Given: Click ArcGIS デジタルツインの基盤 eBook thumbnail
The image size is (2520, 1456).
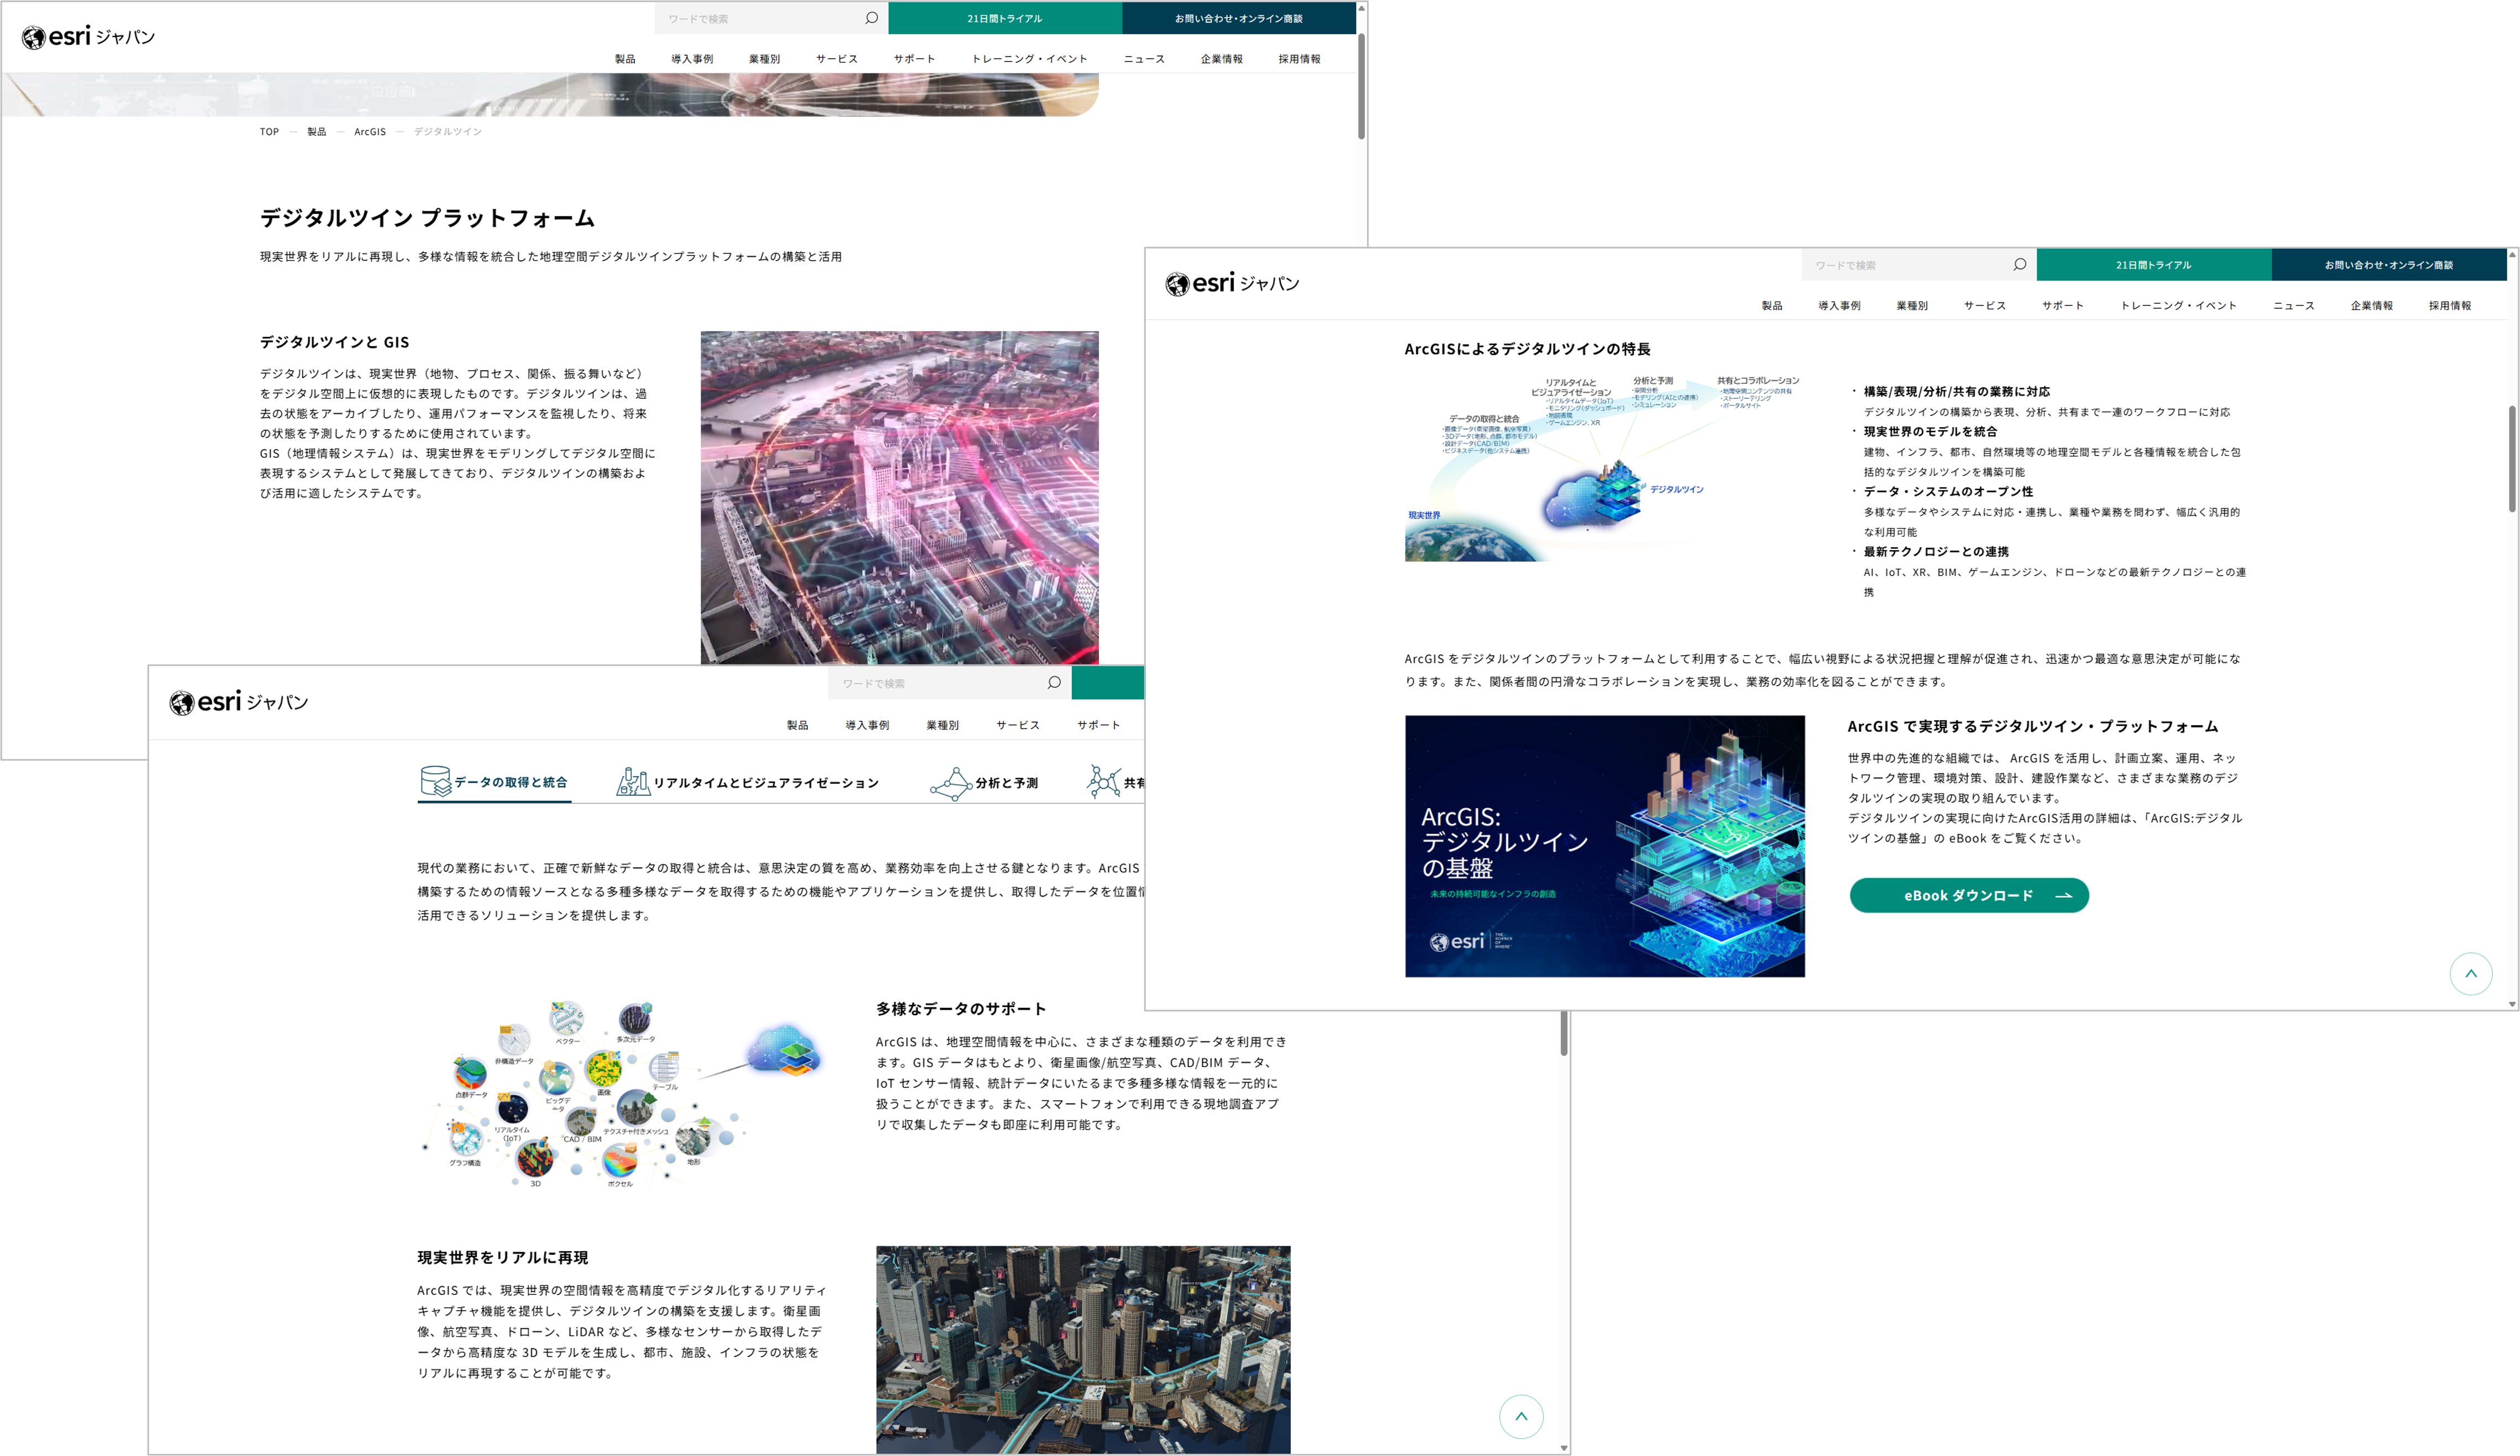Looking at the screenshot, I should pos(1604,846).
